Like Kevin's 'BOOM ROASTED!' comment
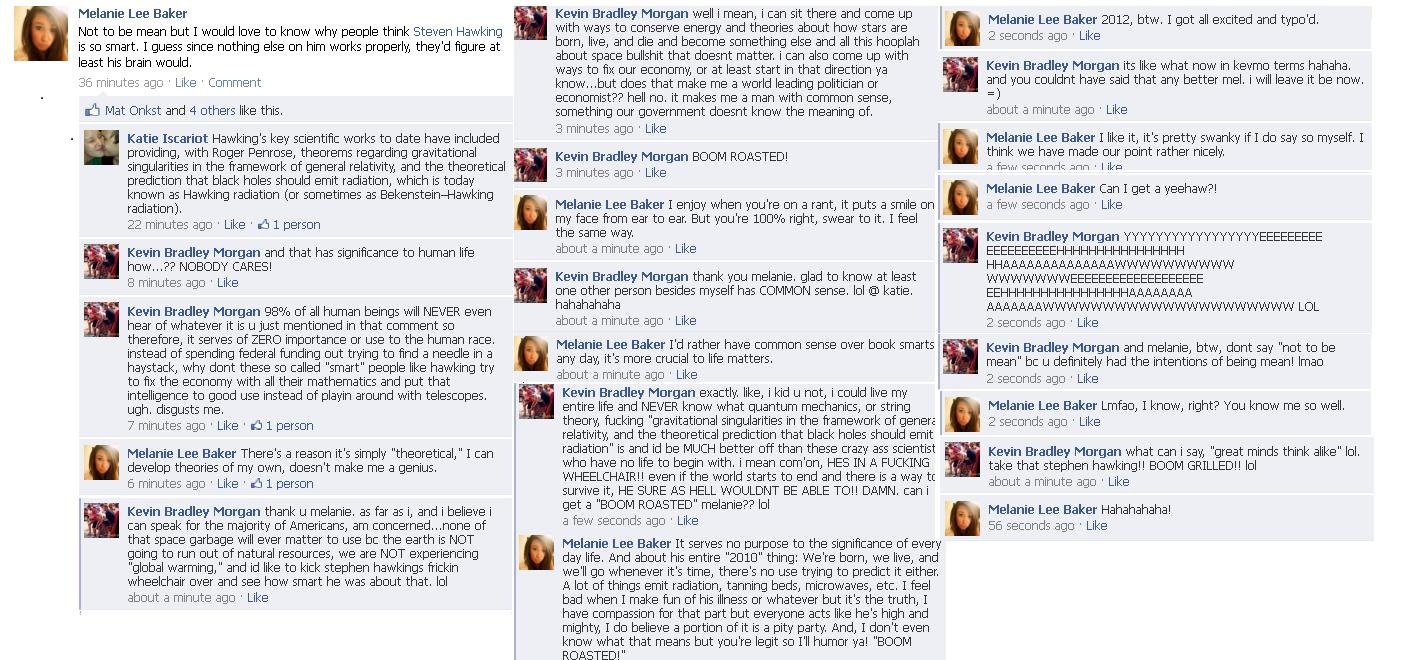Image resolution: width=1407 pixels, height=660 pixels. [656, 172]
